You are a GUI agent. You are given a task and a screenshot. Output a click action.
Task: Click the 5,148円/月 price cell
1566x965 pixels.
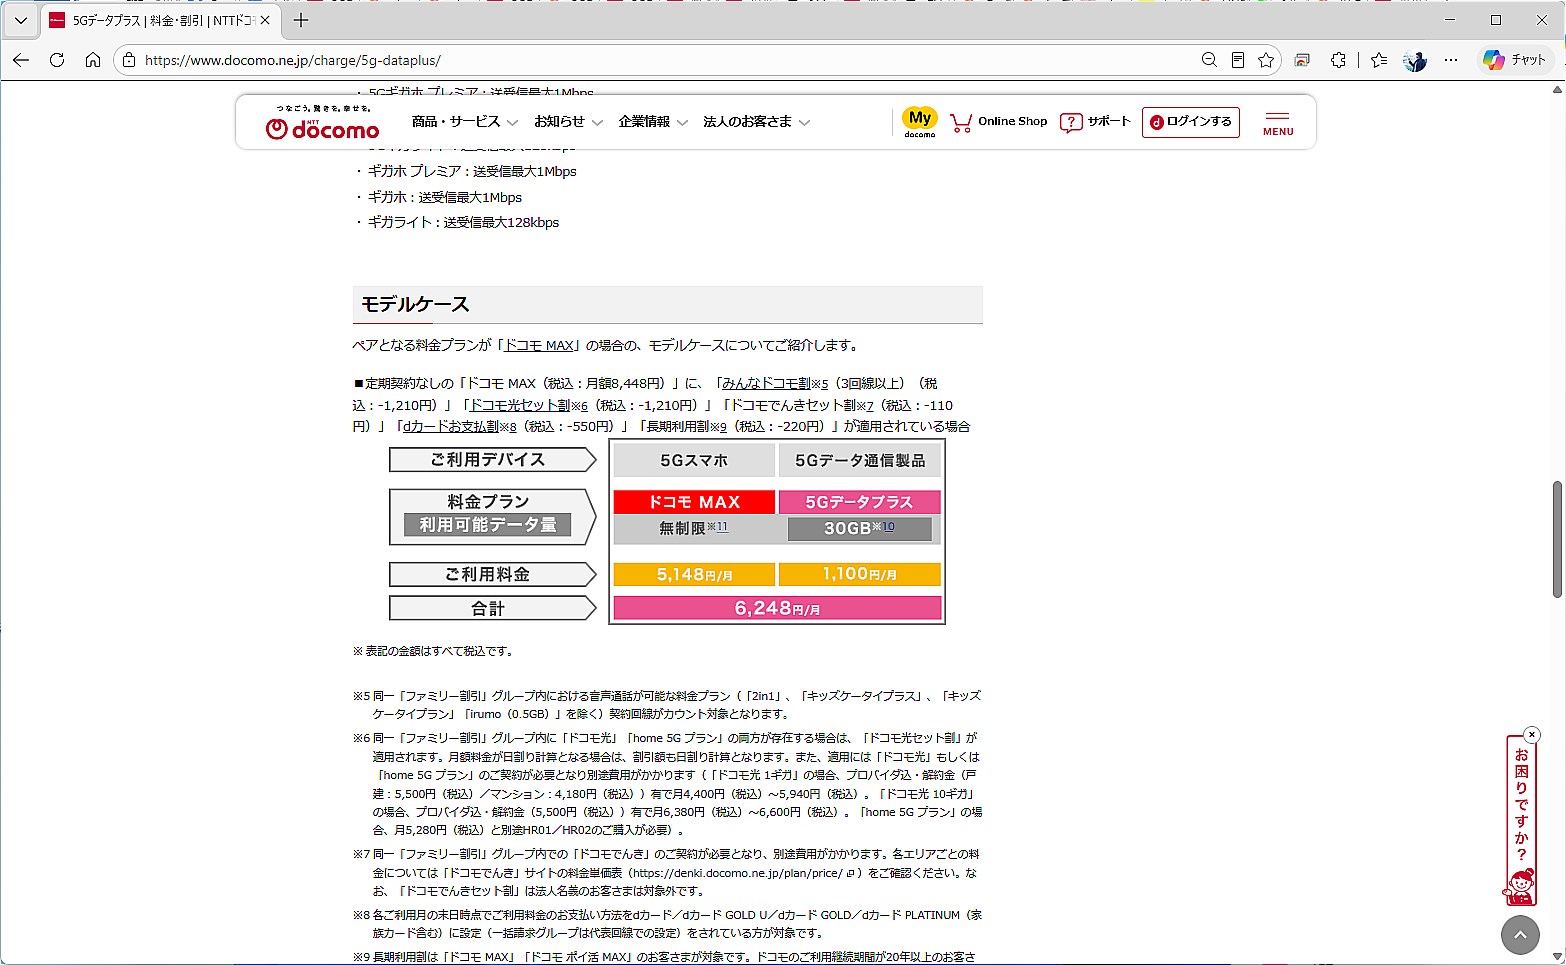tap(694, 574)
